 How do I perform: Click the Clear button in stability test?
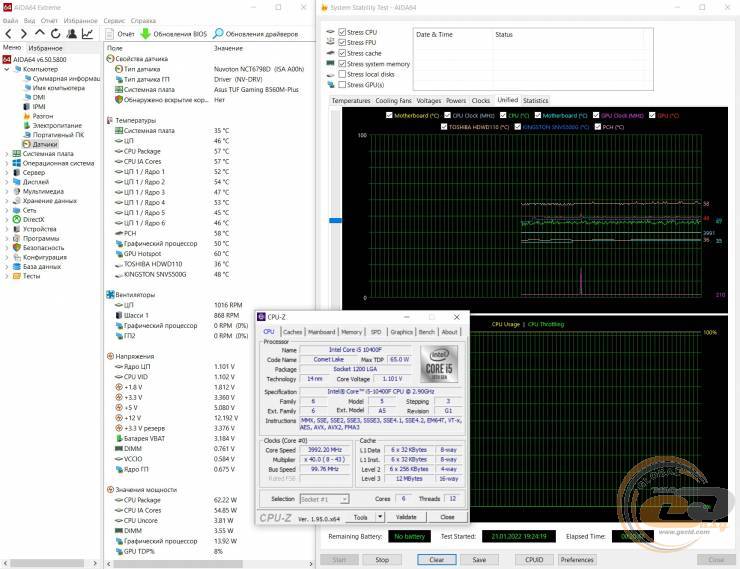[x=437, y=560]
